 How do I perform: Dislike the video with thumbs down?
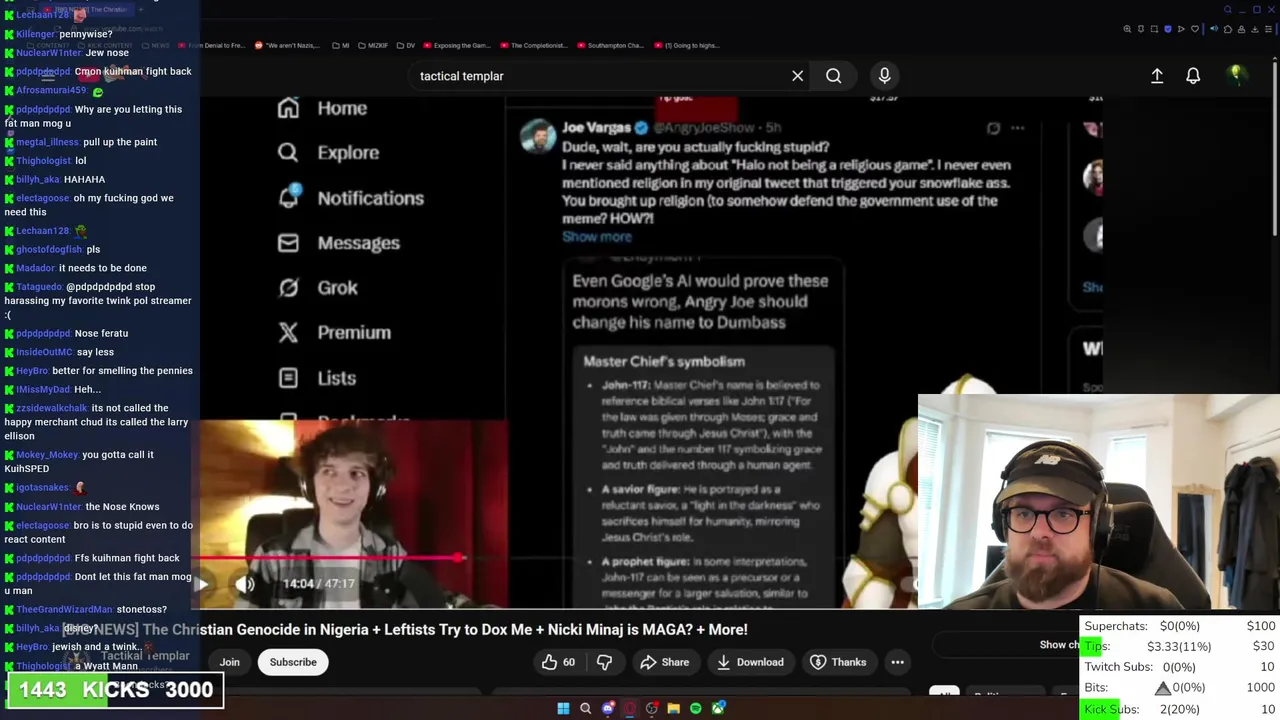click(604, 662)
